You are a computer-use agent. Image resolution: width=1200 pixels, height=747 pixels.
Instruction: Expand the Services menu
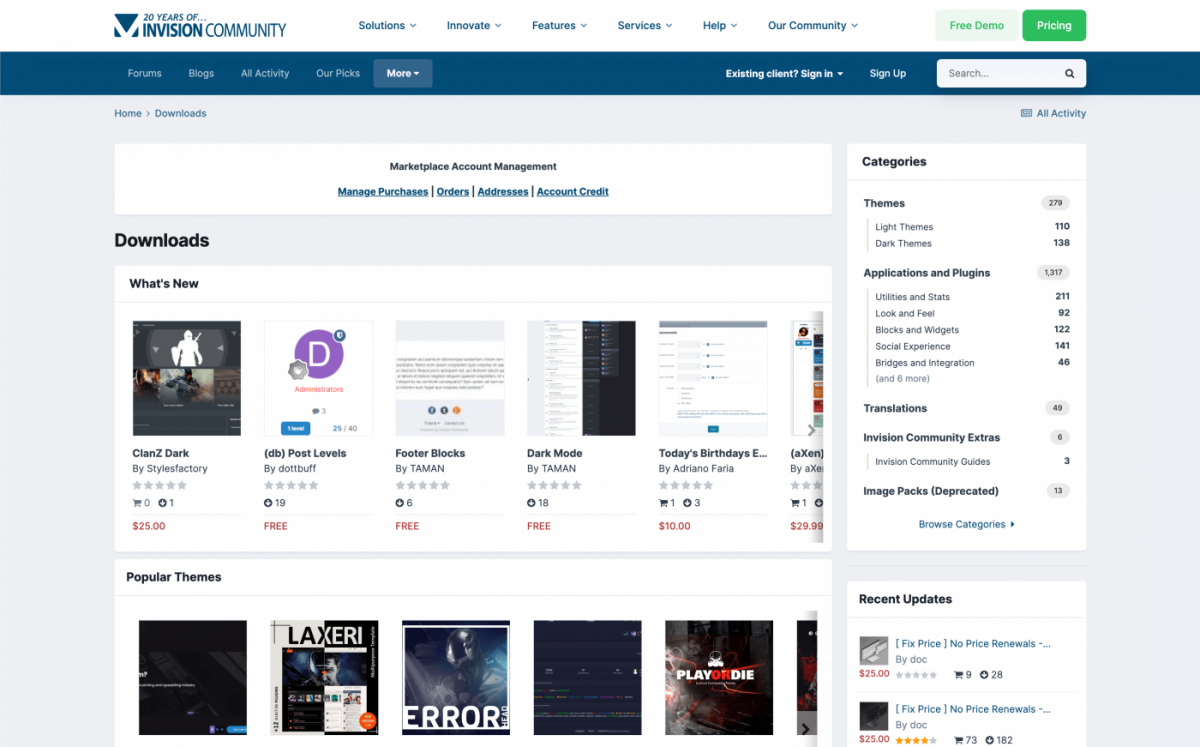coord(645,26)
